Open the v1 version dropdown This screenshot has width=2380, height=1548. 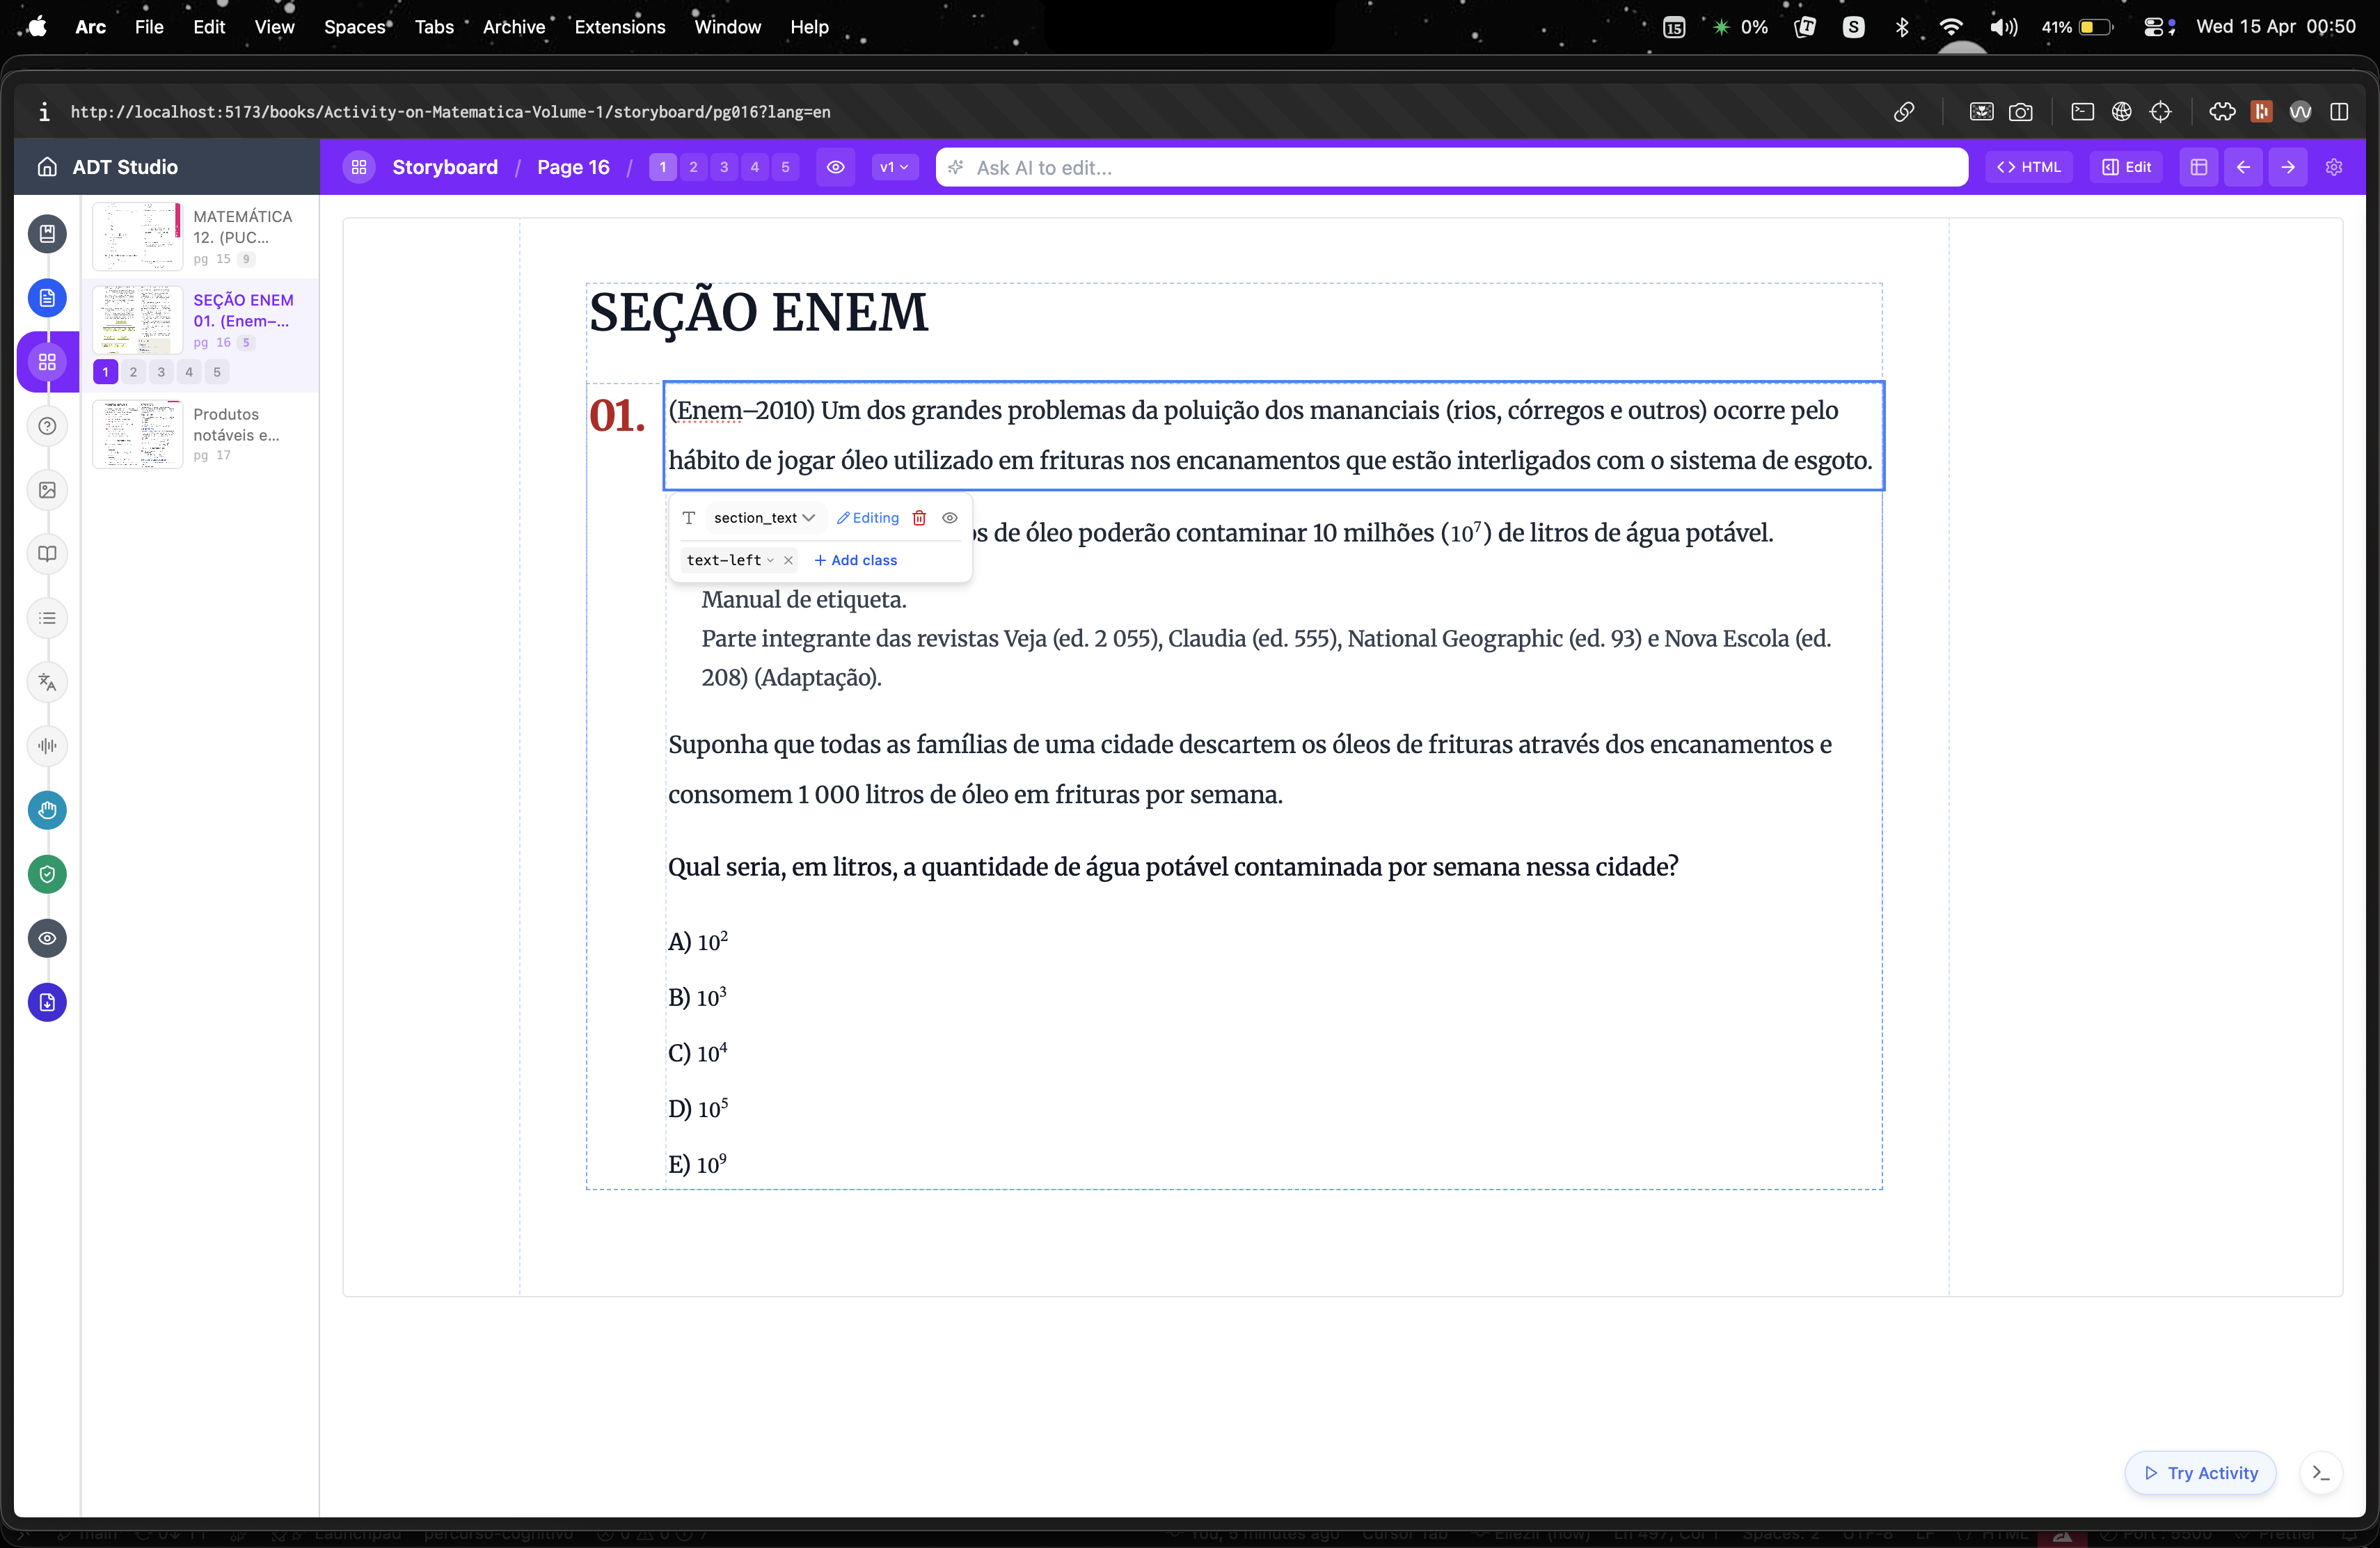click(894, 167)
